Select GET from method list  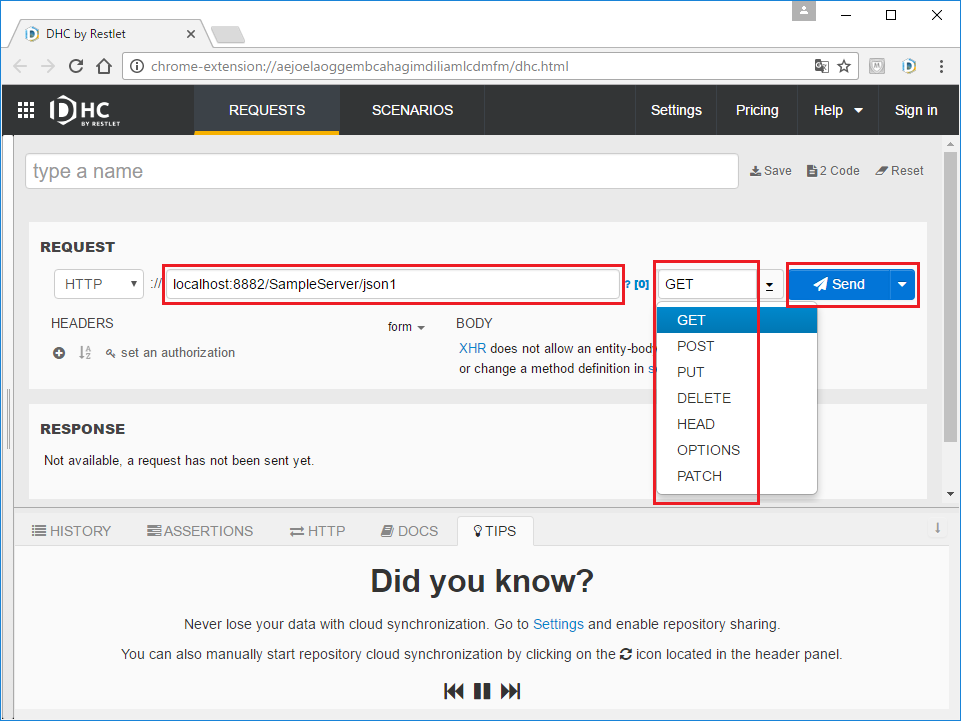point(737,320)
